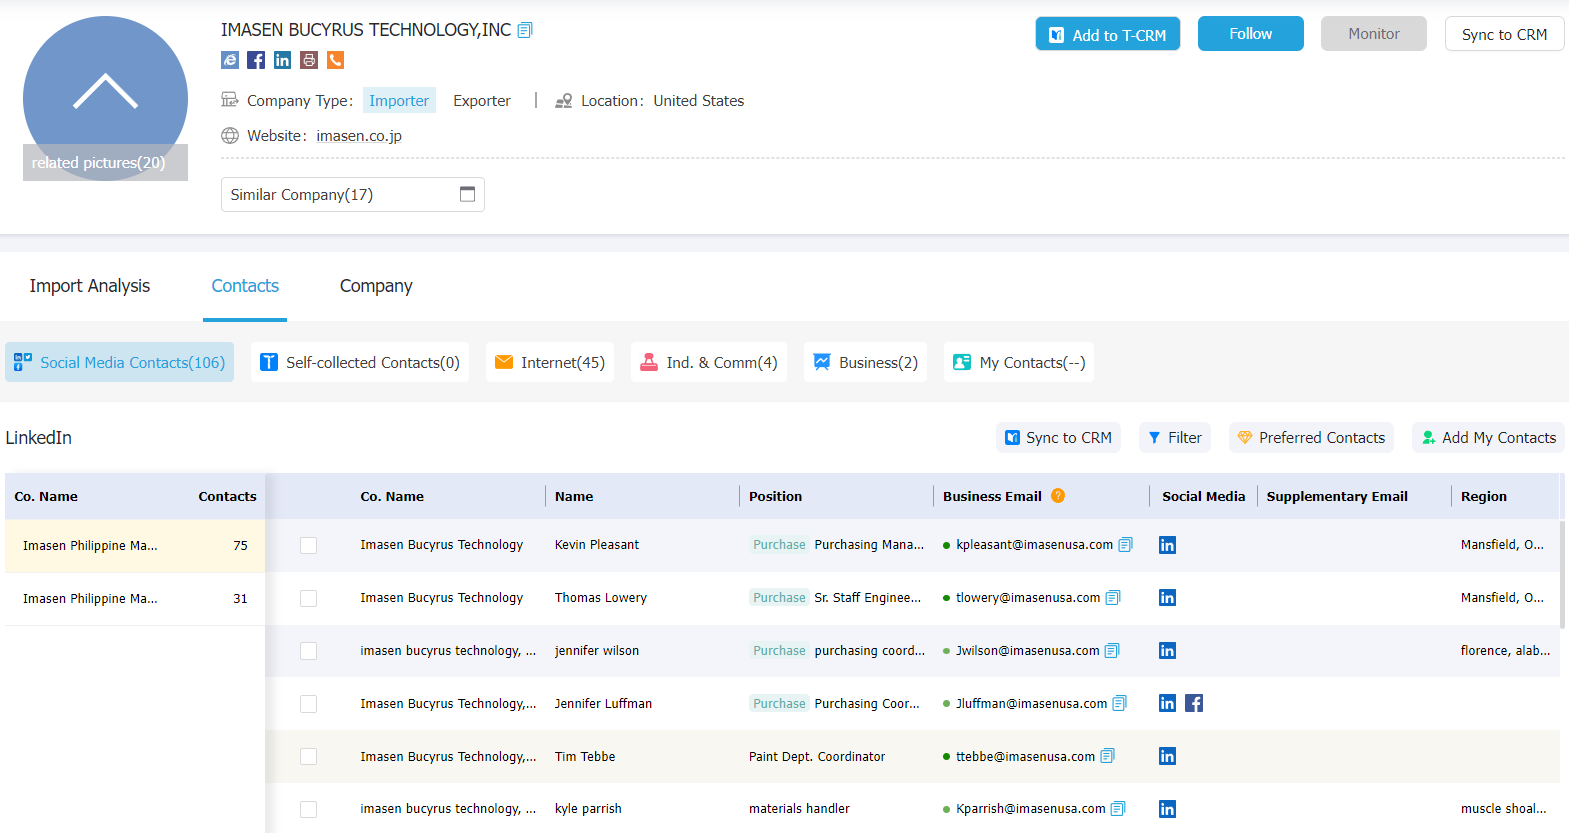Show Internet(45) contacts
The image size is (1569, 833).
pos(550,362)
